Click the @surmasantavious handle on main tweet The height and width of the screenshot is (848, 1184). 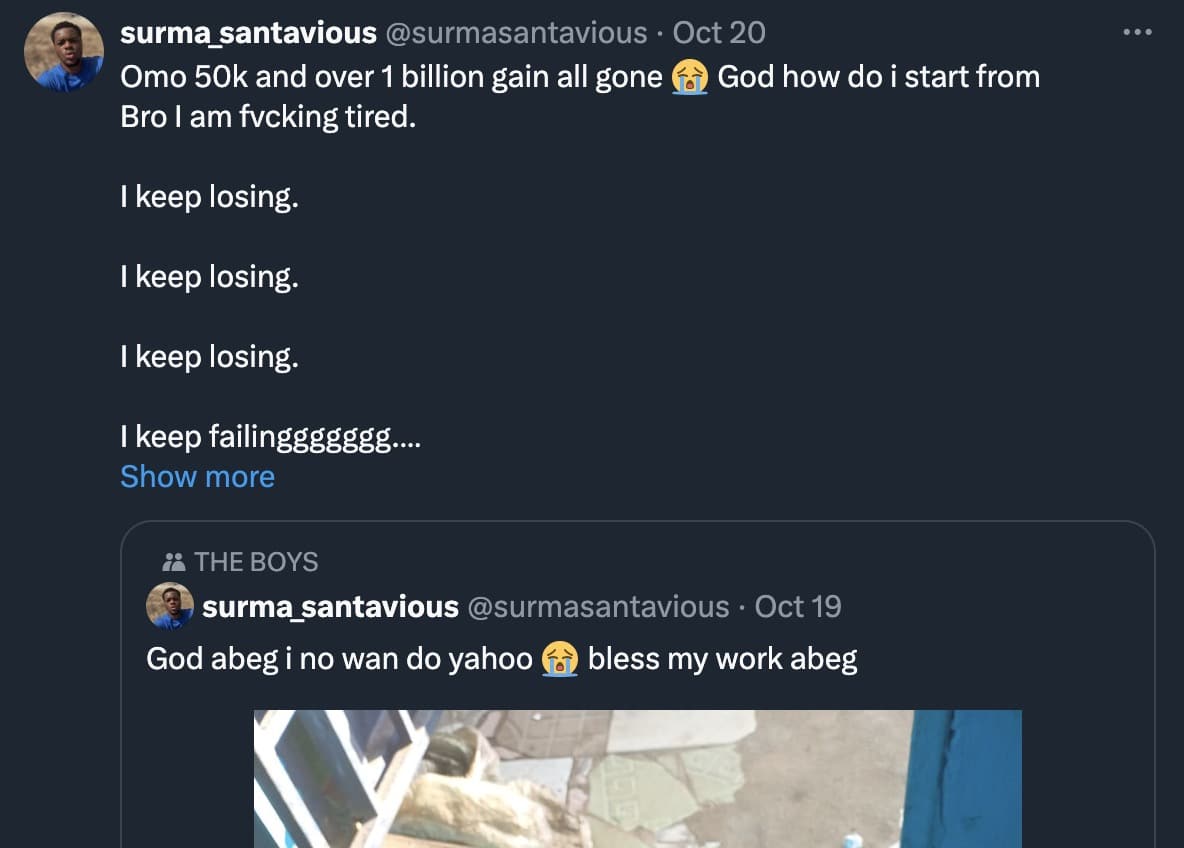(515, 33)
